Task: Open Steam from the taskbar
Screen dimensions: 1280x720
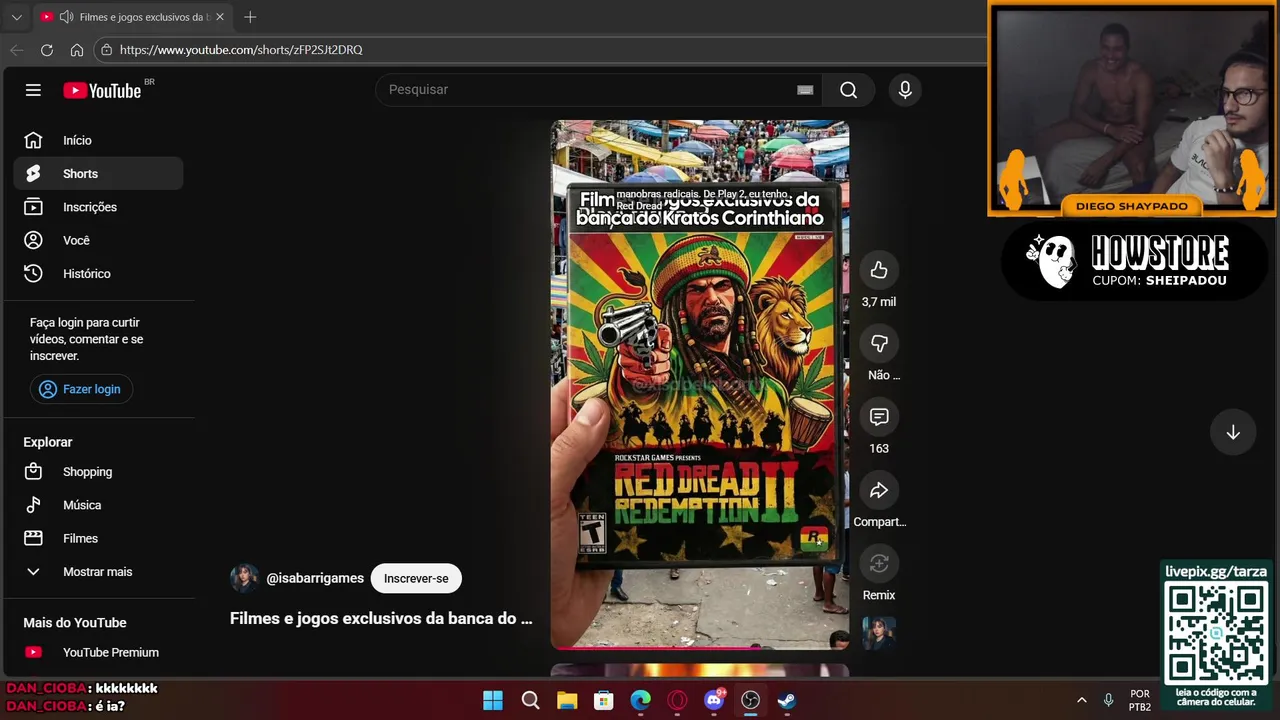Action: point(787,701)
